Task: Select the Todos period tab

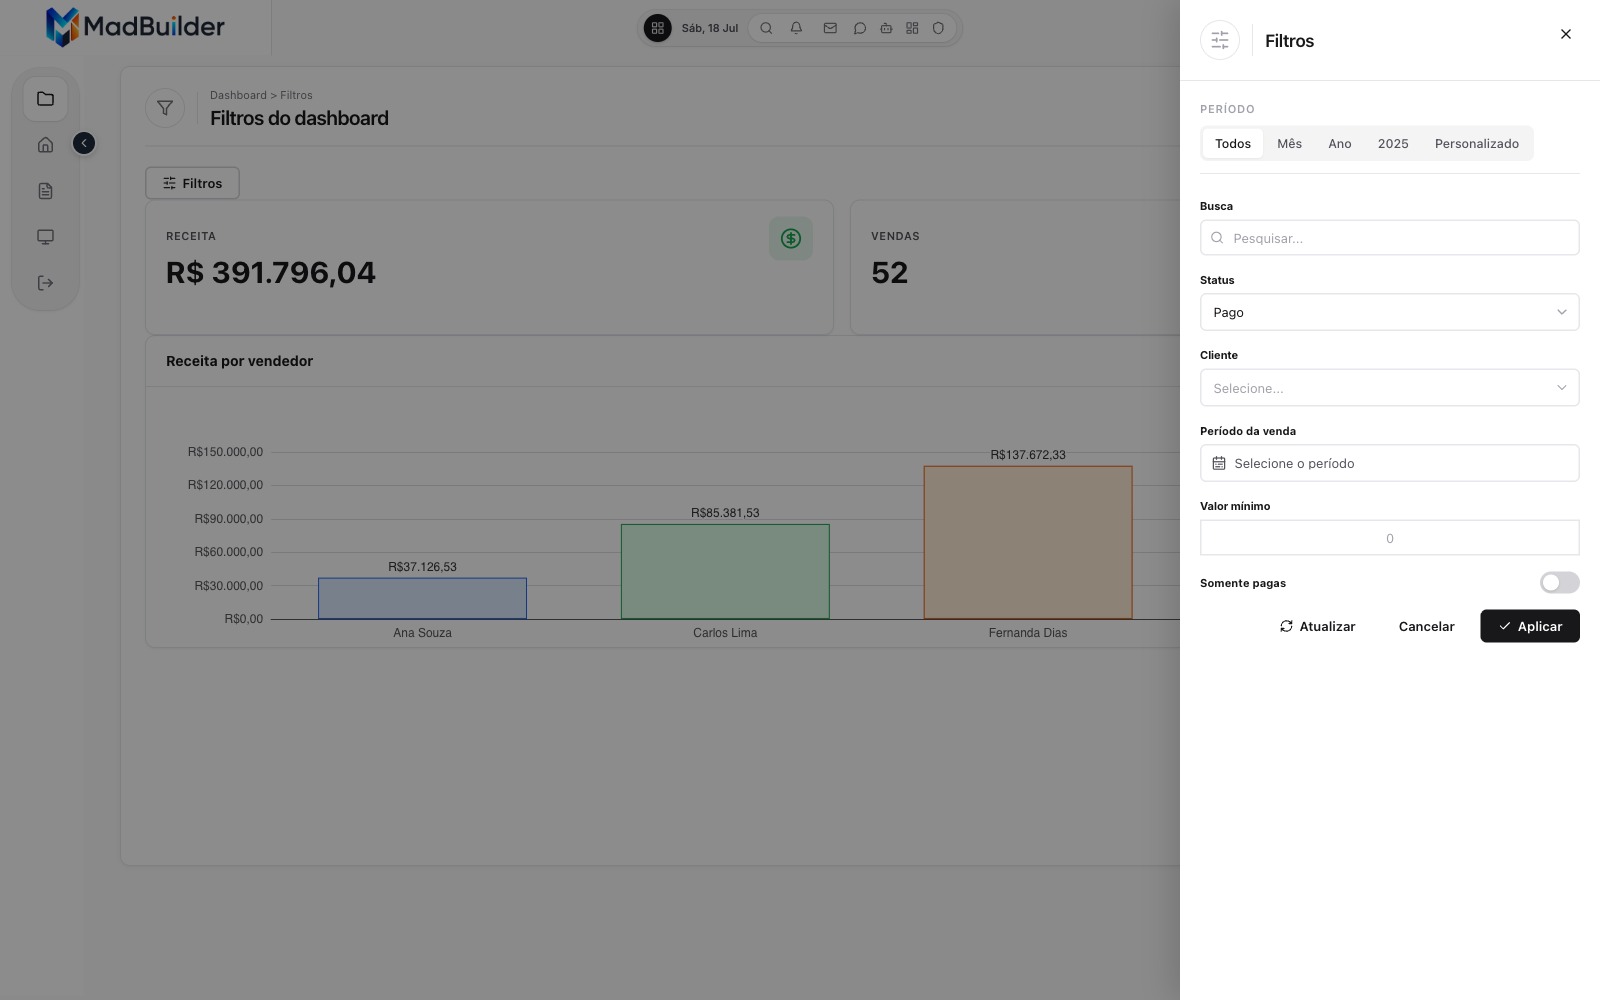Action: coord(1233,143)
